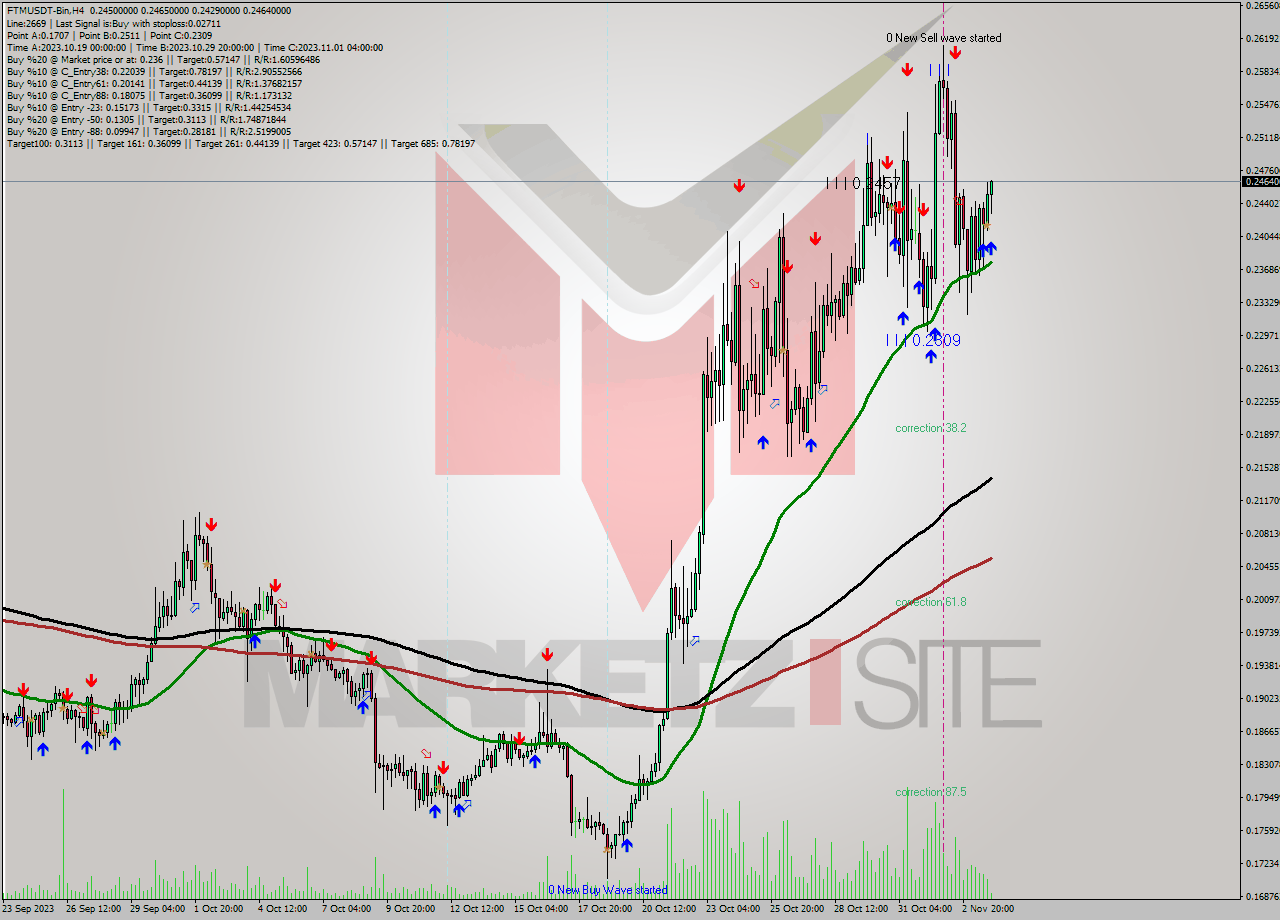Click the 'correction 38.2' Fibonacci label
Viewport: 1280px width, 920px height.
pos(931,428)
